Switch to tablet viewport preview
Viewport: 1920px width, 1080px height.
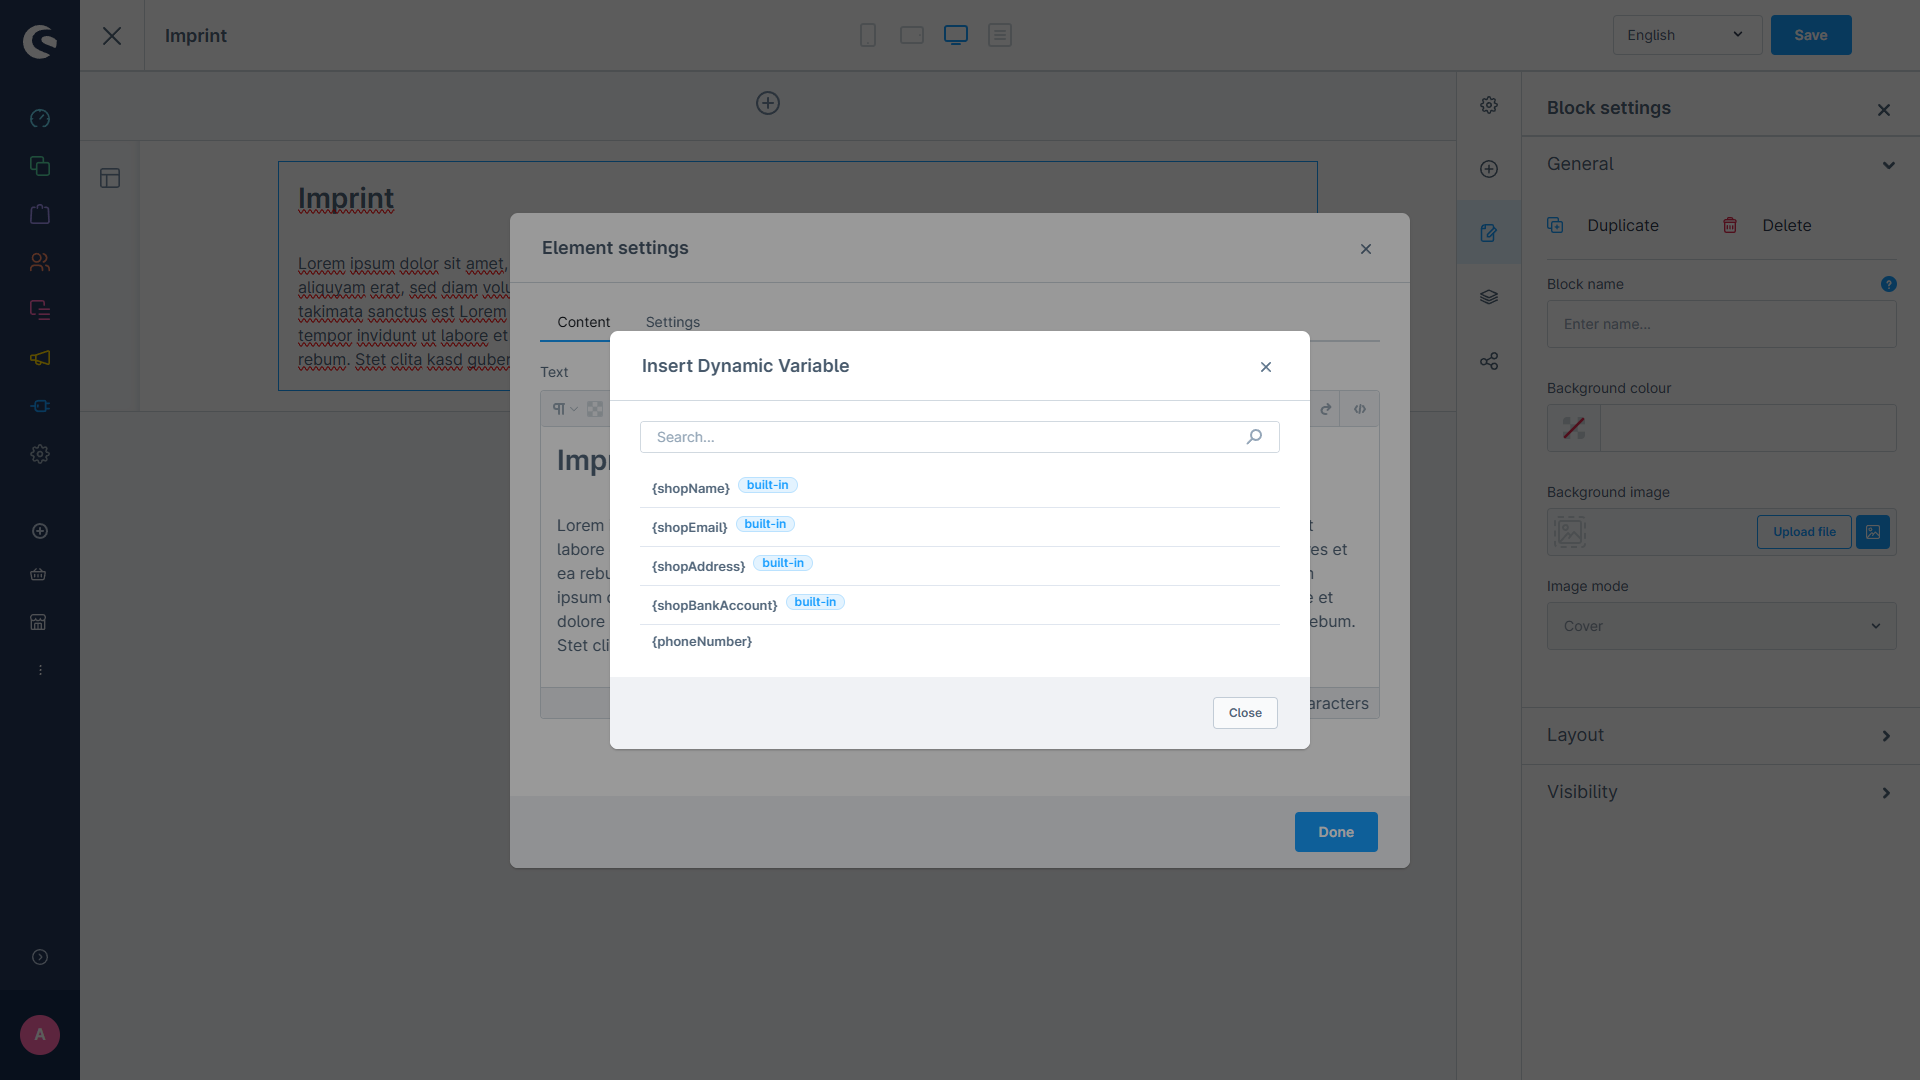pos(911,35)
